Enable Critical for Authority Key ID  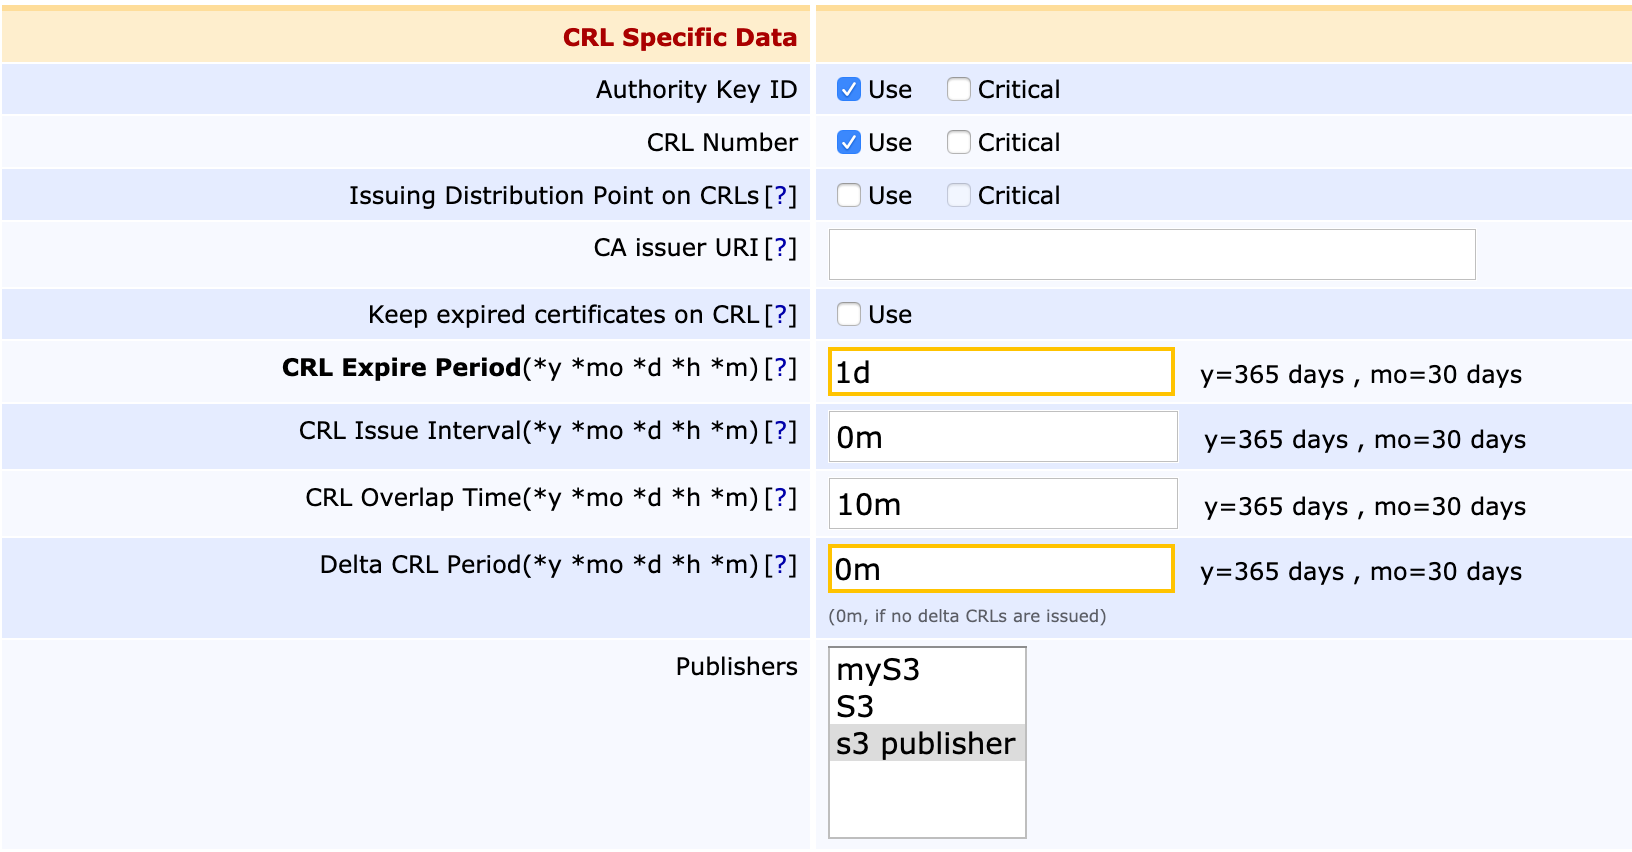point(958,90)
